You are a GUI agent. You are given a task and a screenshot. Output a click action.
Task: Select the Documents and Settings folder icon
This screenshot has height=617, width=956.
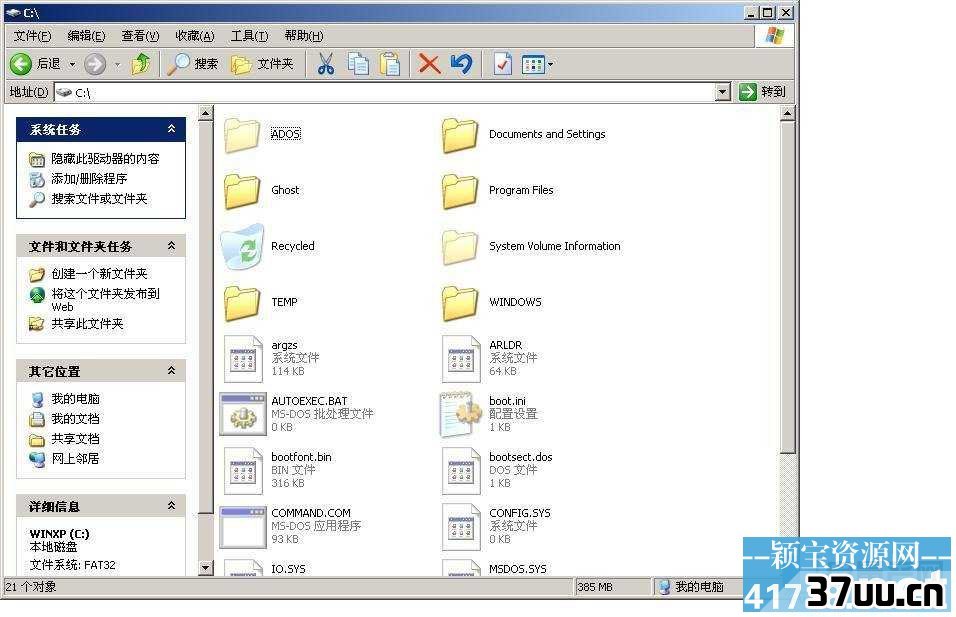tap(460, 134)
